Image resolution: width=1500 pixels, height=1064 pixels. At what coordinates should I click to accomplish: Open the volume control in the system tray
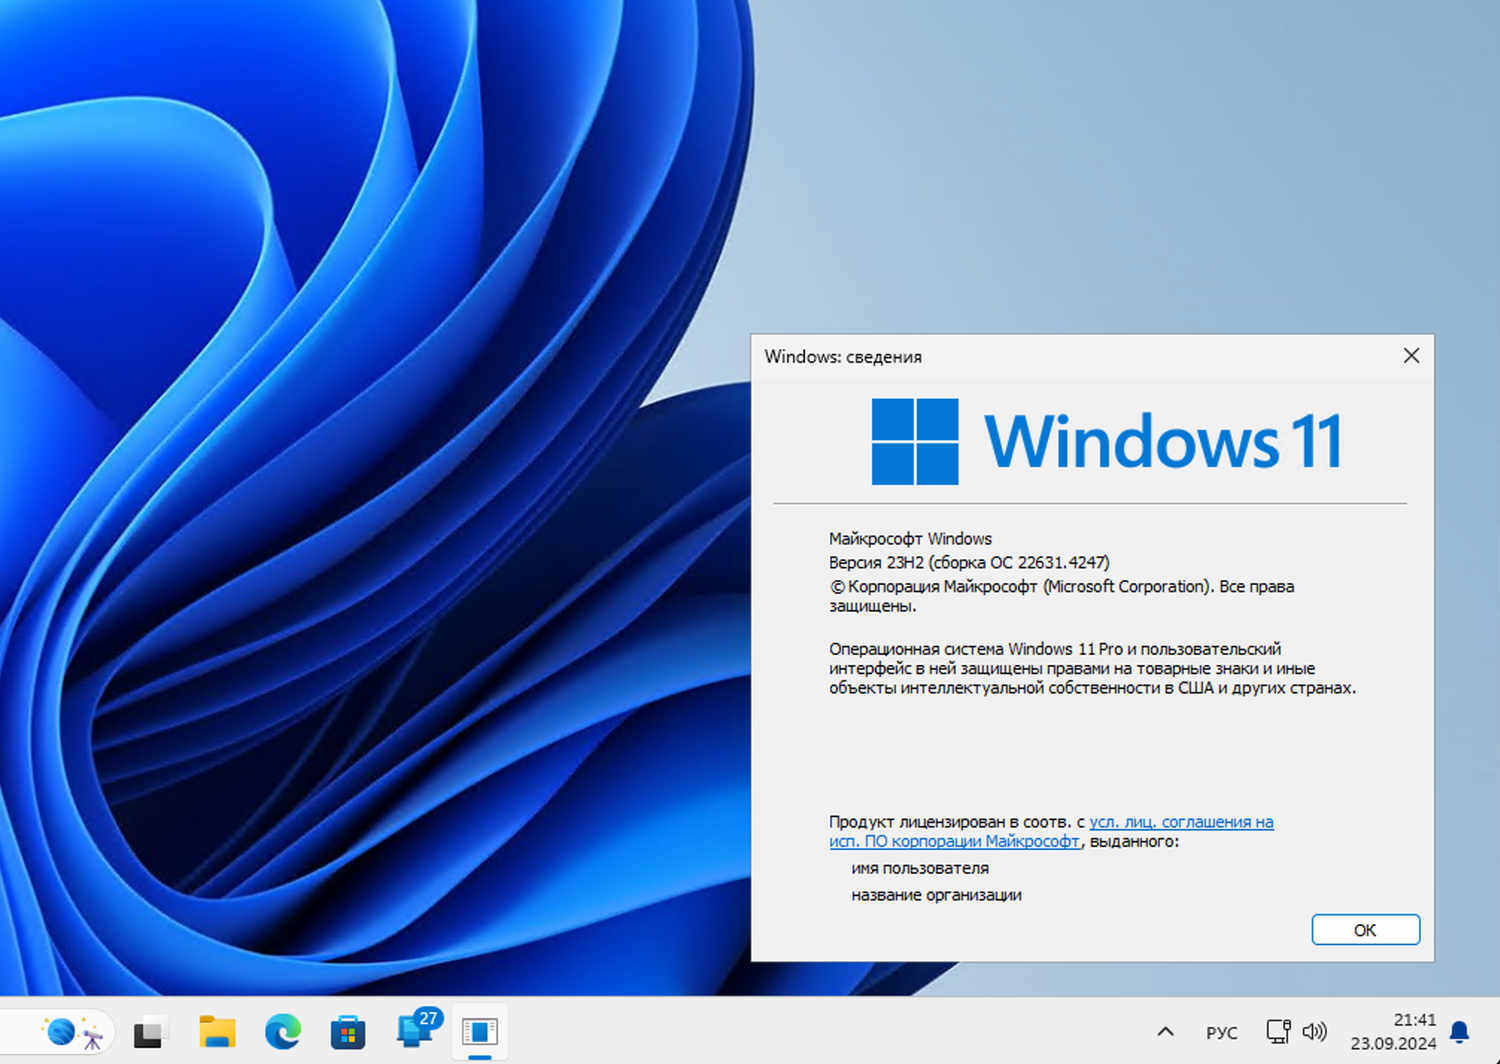[x=1316, y=1031]
